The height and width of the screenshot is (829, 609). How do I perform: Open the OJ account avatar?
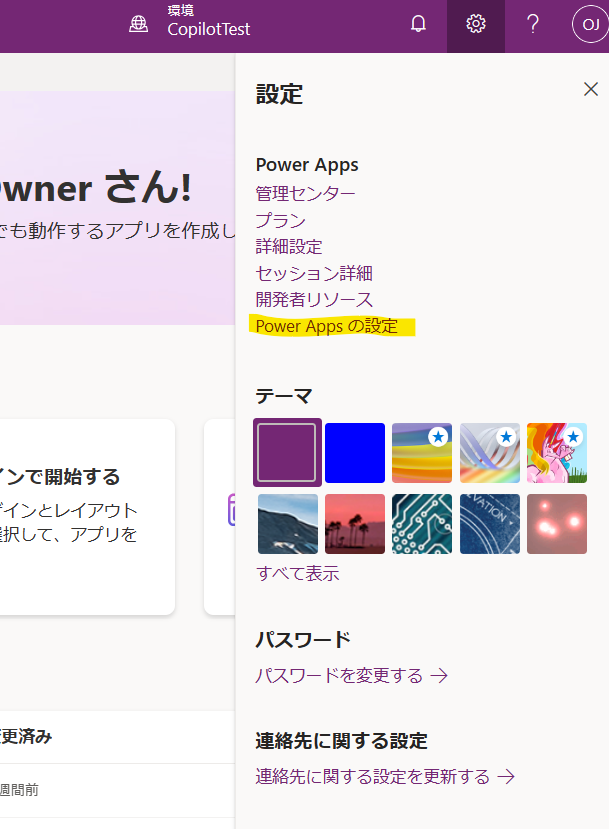point(590,24)
